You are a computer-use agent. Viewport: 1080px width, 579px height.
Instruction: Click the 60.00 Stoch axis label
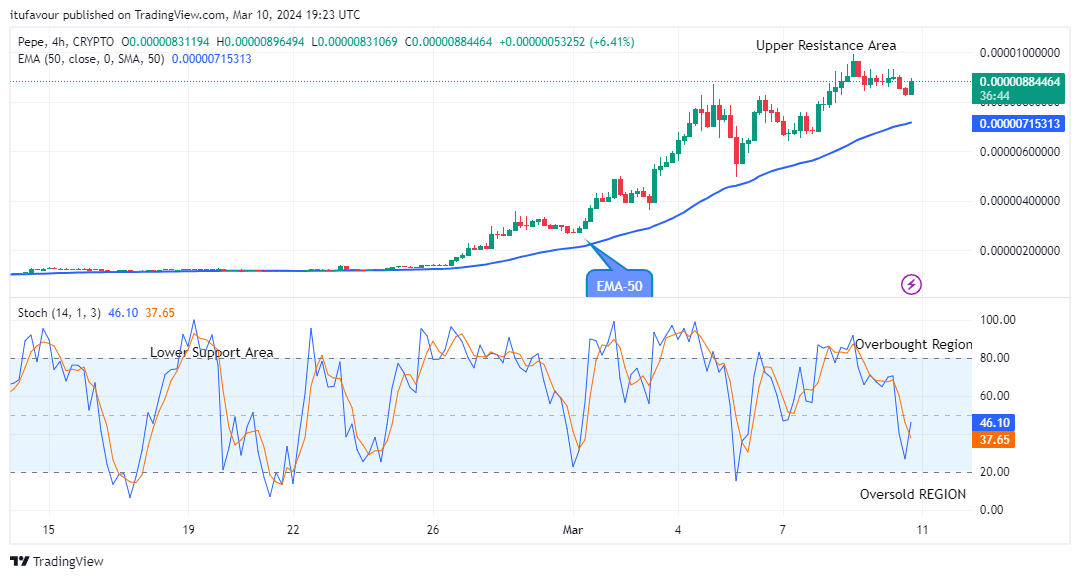tap(995, 396)
